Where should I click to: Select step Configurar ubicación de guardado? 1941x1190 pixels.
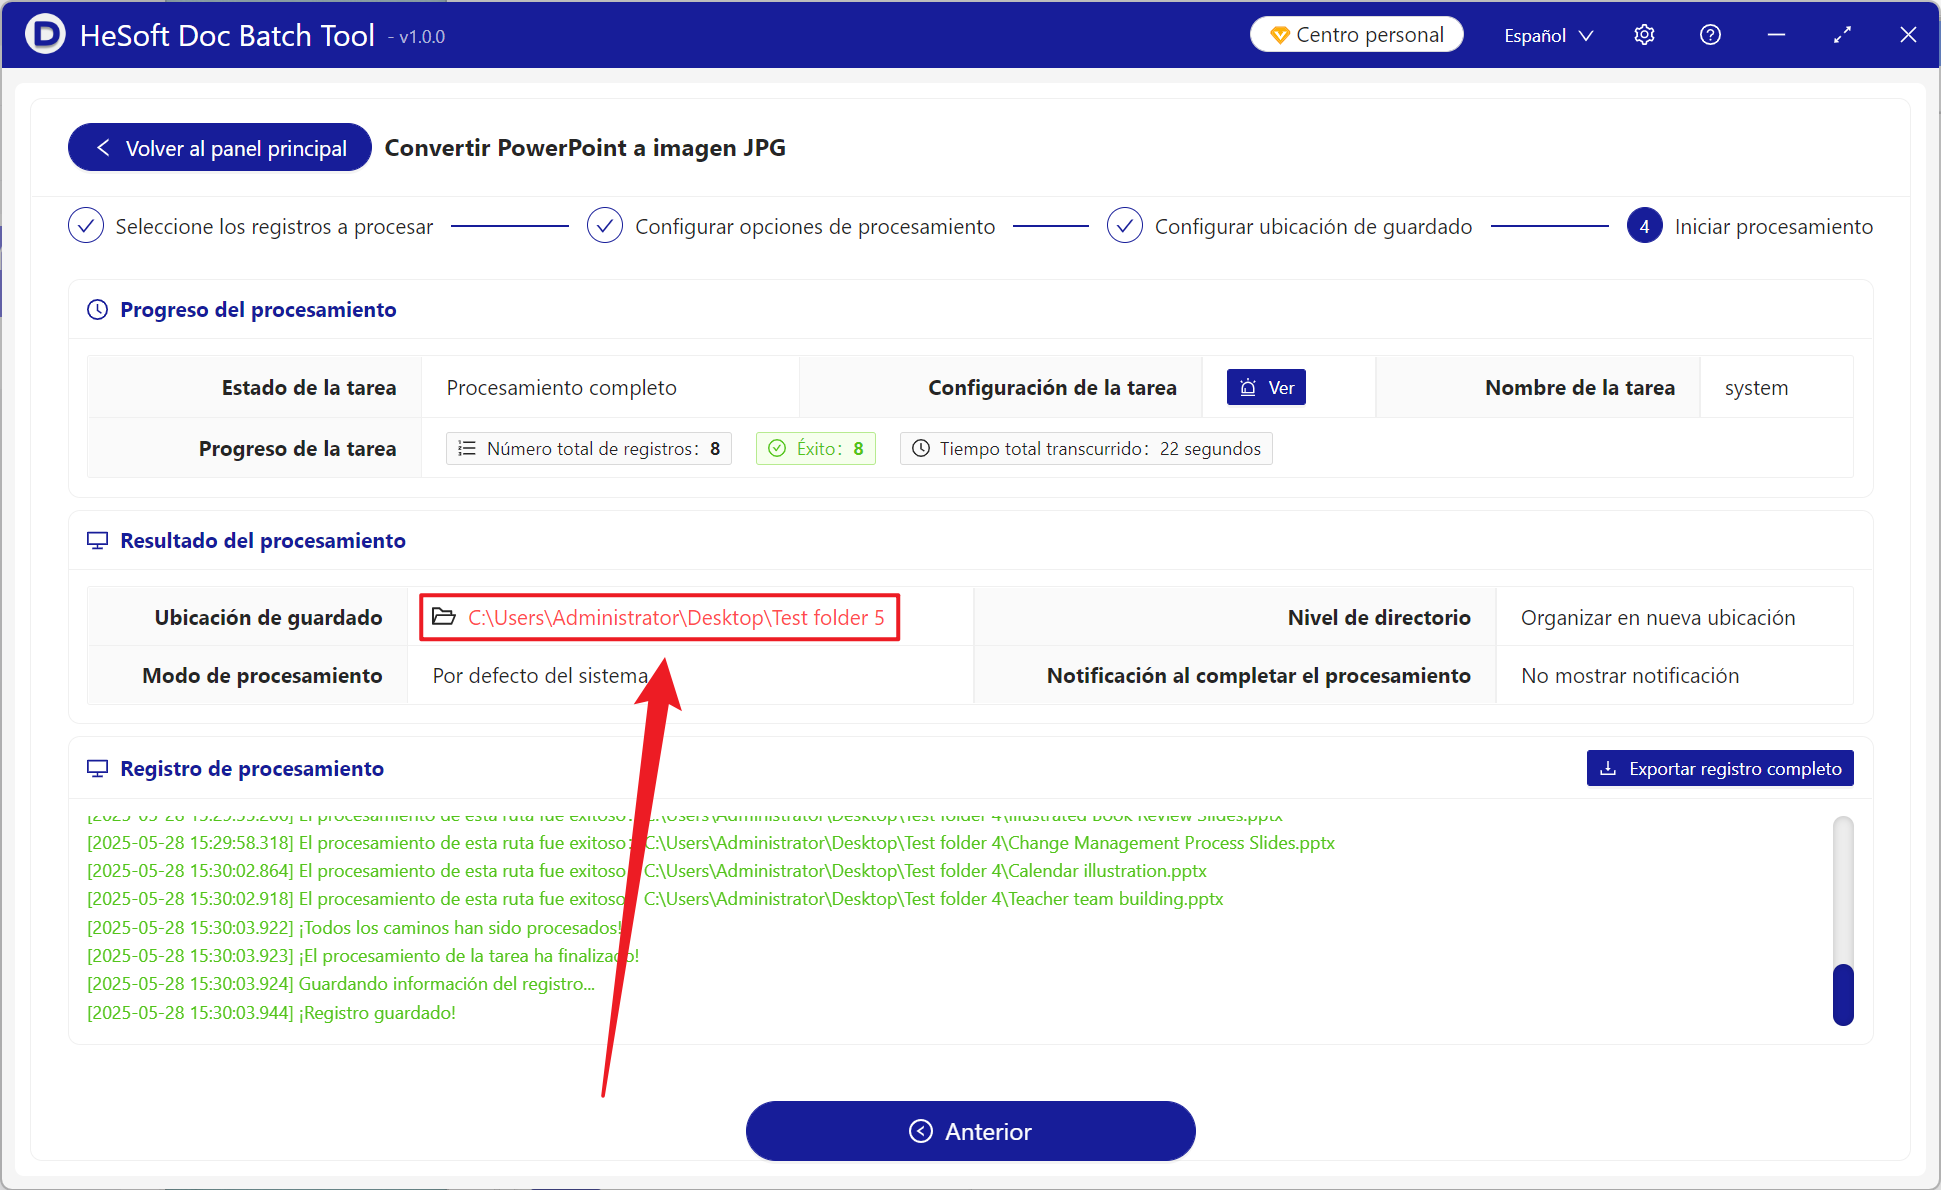pyautogui.click(x=1313, y=227)
